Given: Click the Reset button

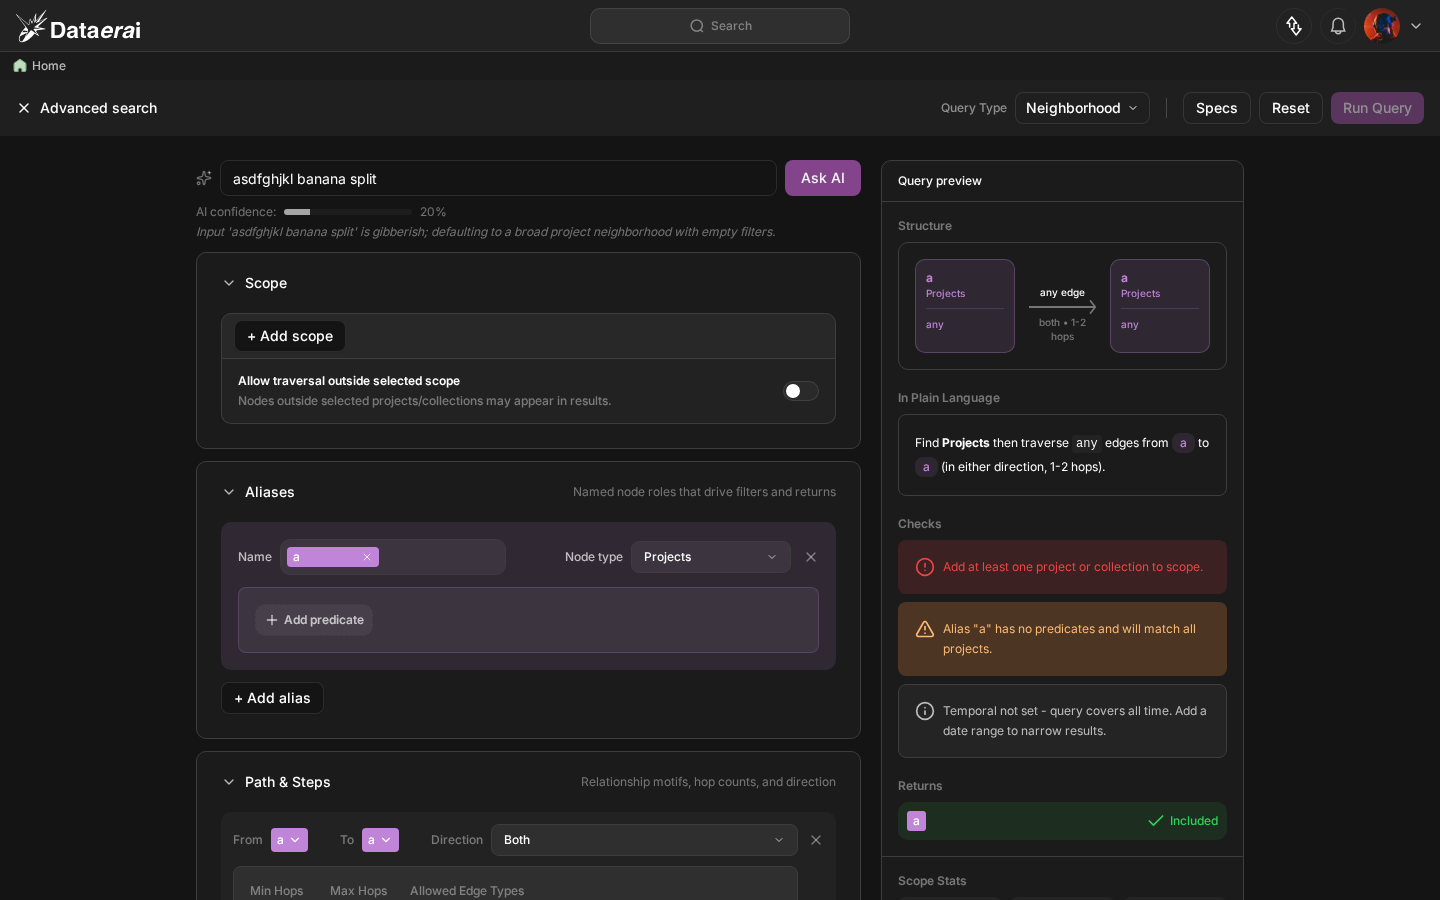Looking at the screenshot, I should click(1291, 108).
